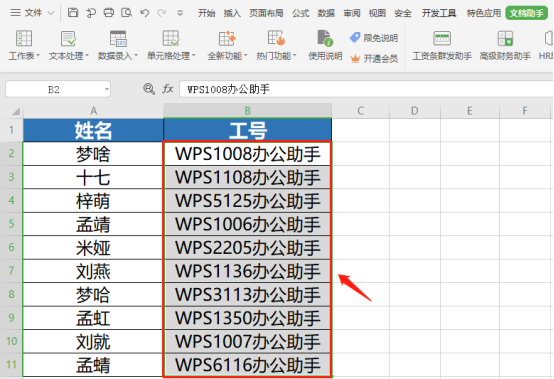Open the 工作表 tool dropdown
554x379 pixels.
24,45
